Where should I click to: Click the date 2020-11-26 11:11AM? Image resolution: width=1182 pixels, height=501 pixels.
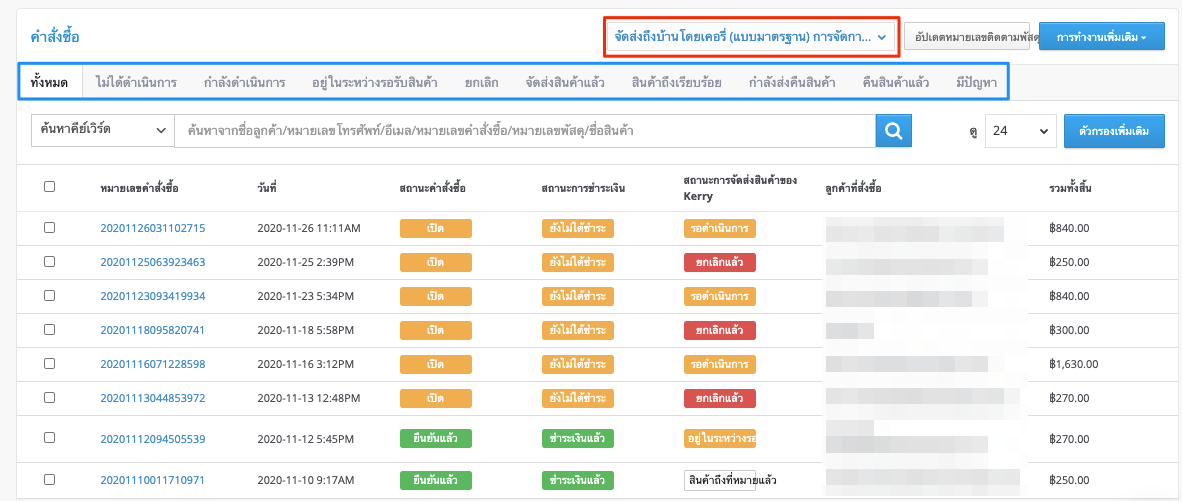click(x=309, y=228)
